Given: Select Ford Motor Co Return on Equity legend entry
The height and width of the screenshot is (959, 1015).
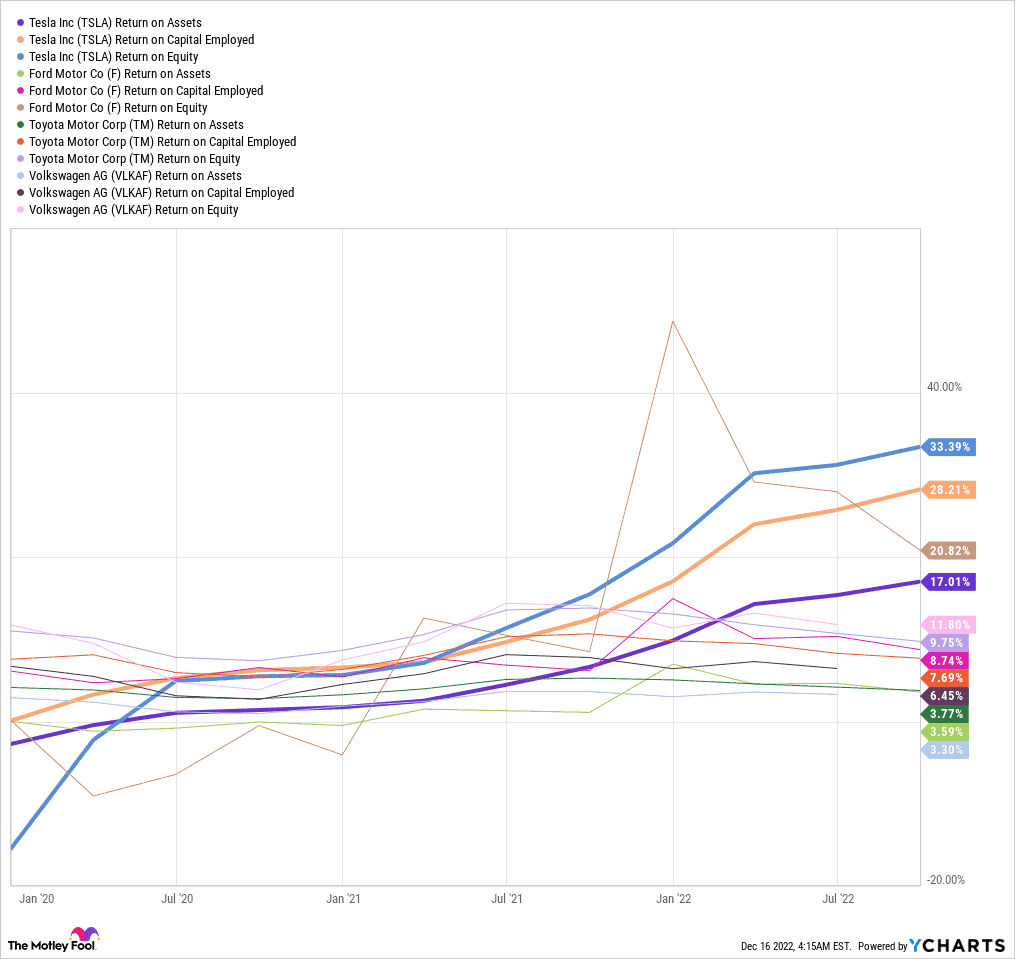Looking at the screenshot, I should [x=118, y=108].
